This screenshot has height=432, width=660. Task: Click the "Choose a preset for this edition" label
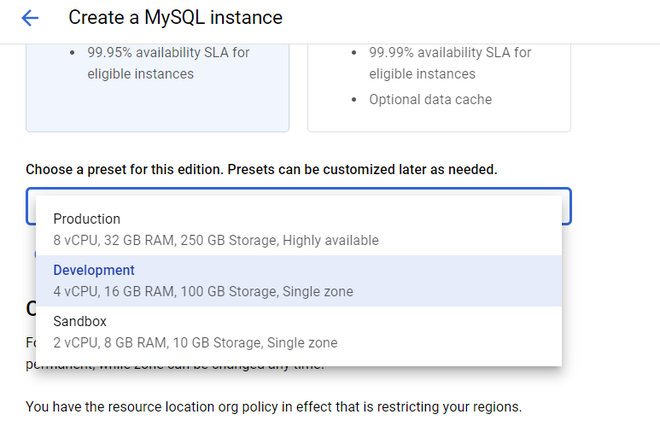(x=261, y=169)
